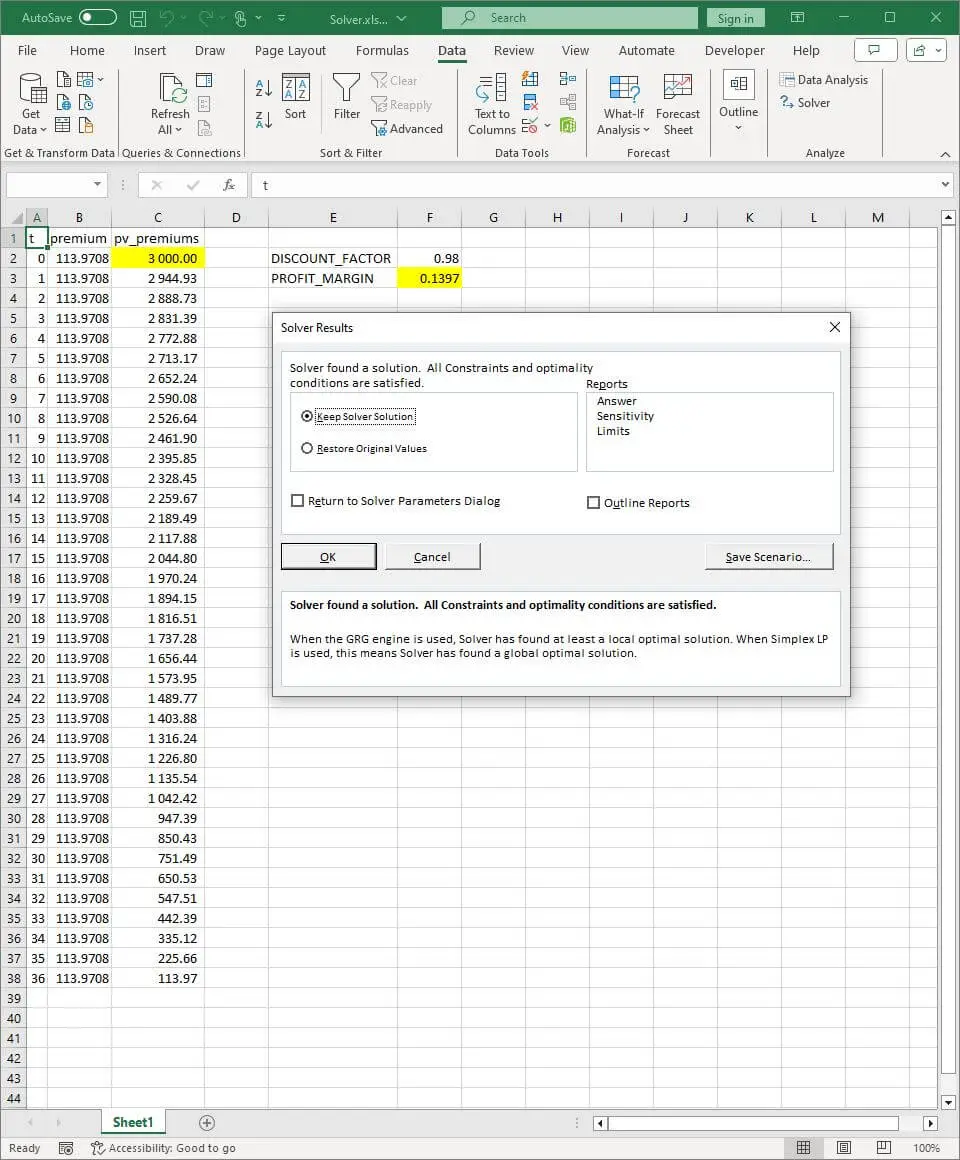The image size is (960, 1160).
Task: Click the horizontal scrollbar right arrow
Action: (930, 1123)
